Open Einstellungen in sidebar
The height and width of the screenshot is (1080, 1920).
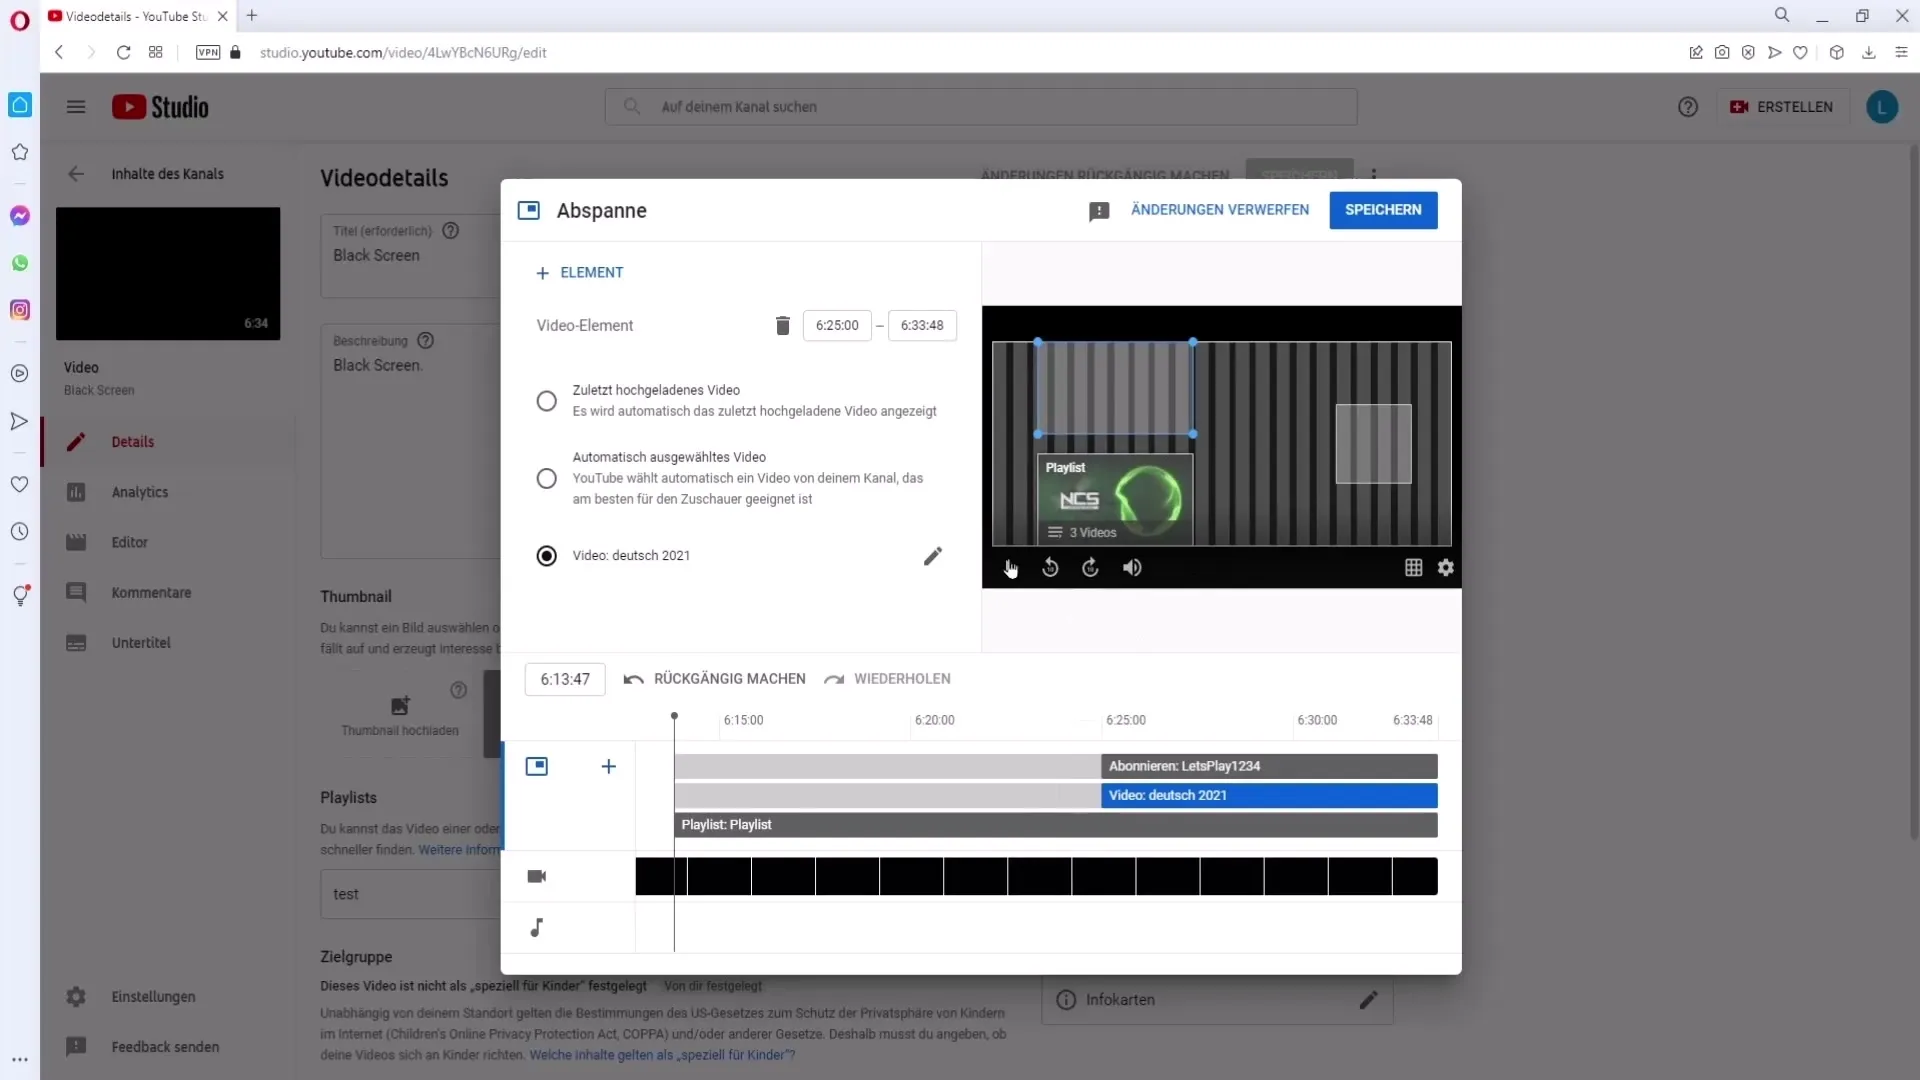168,997
